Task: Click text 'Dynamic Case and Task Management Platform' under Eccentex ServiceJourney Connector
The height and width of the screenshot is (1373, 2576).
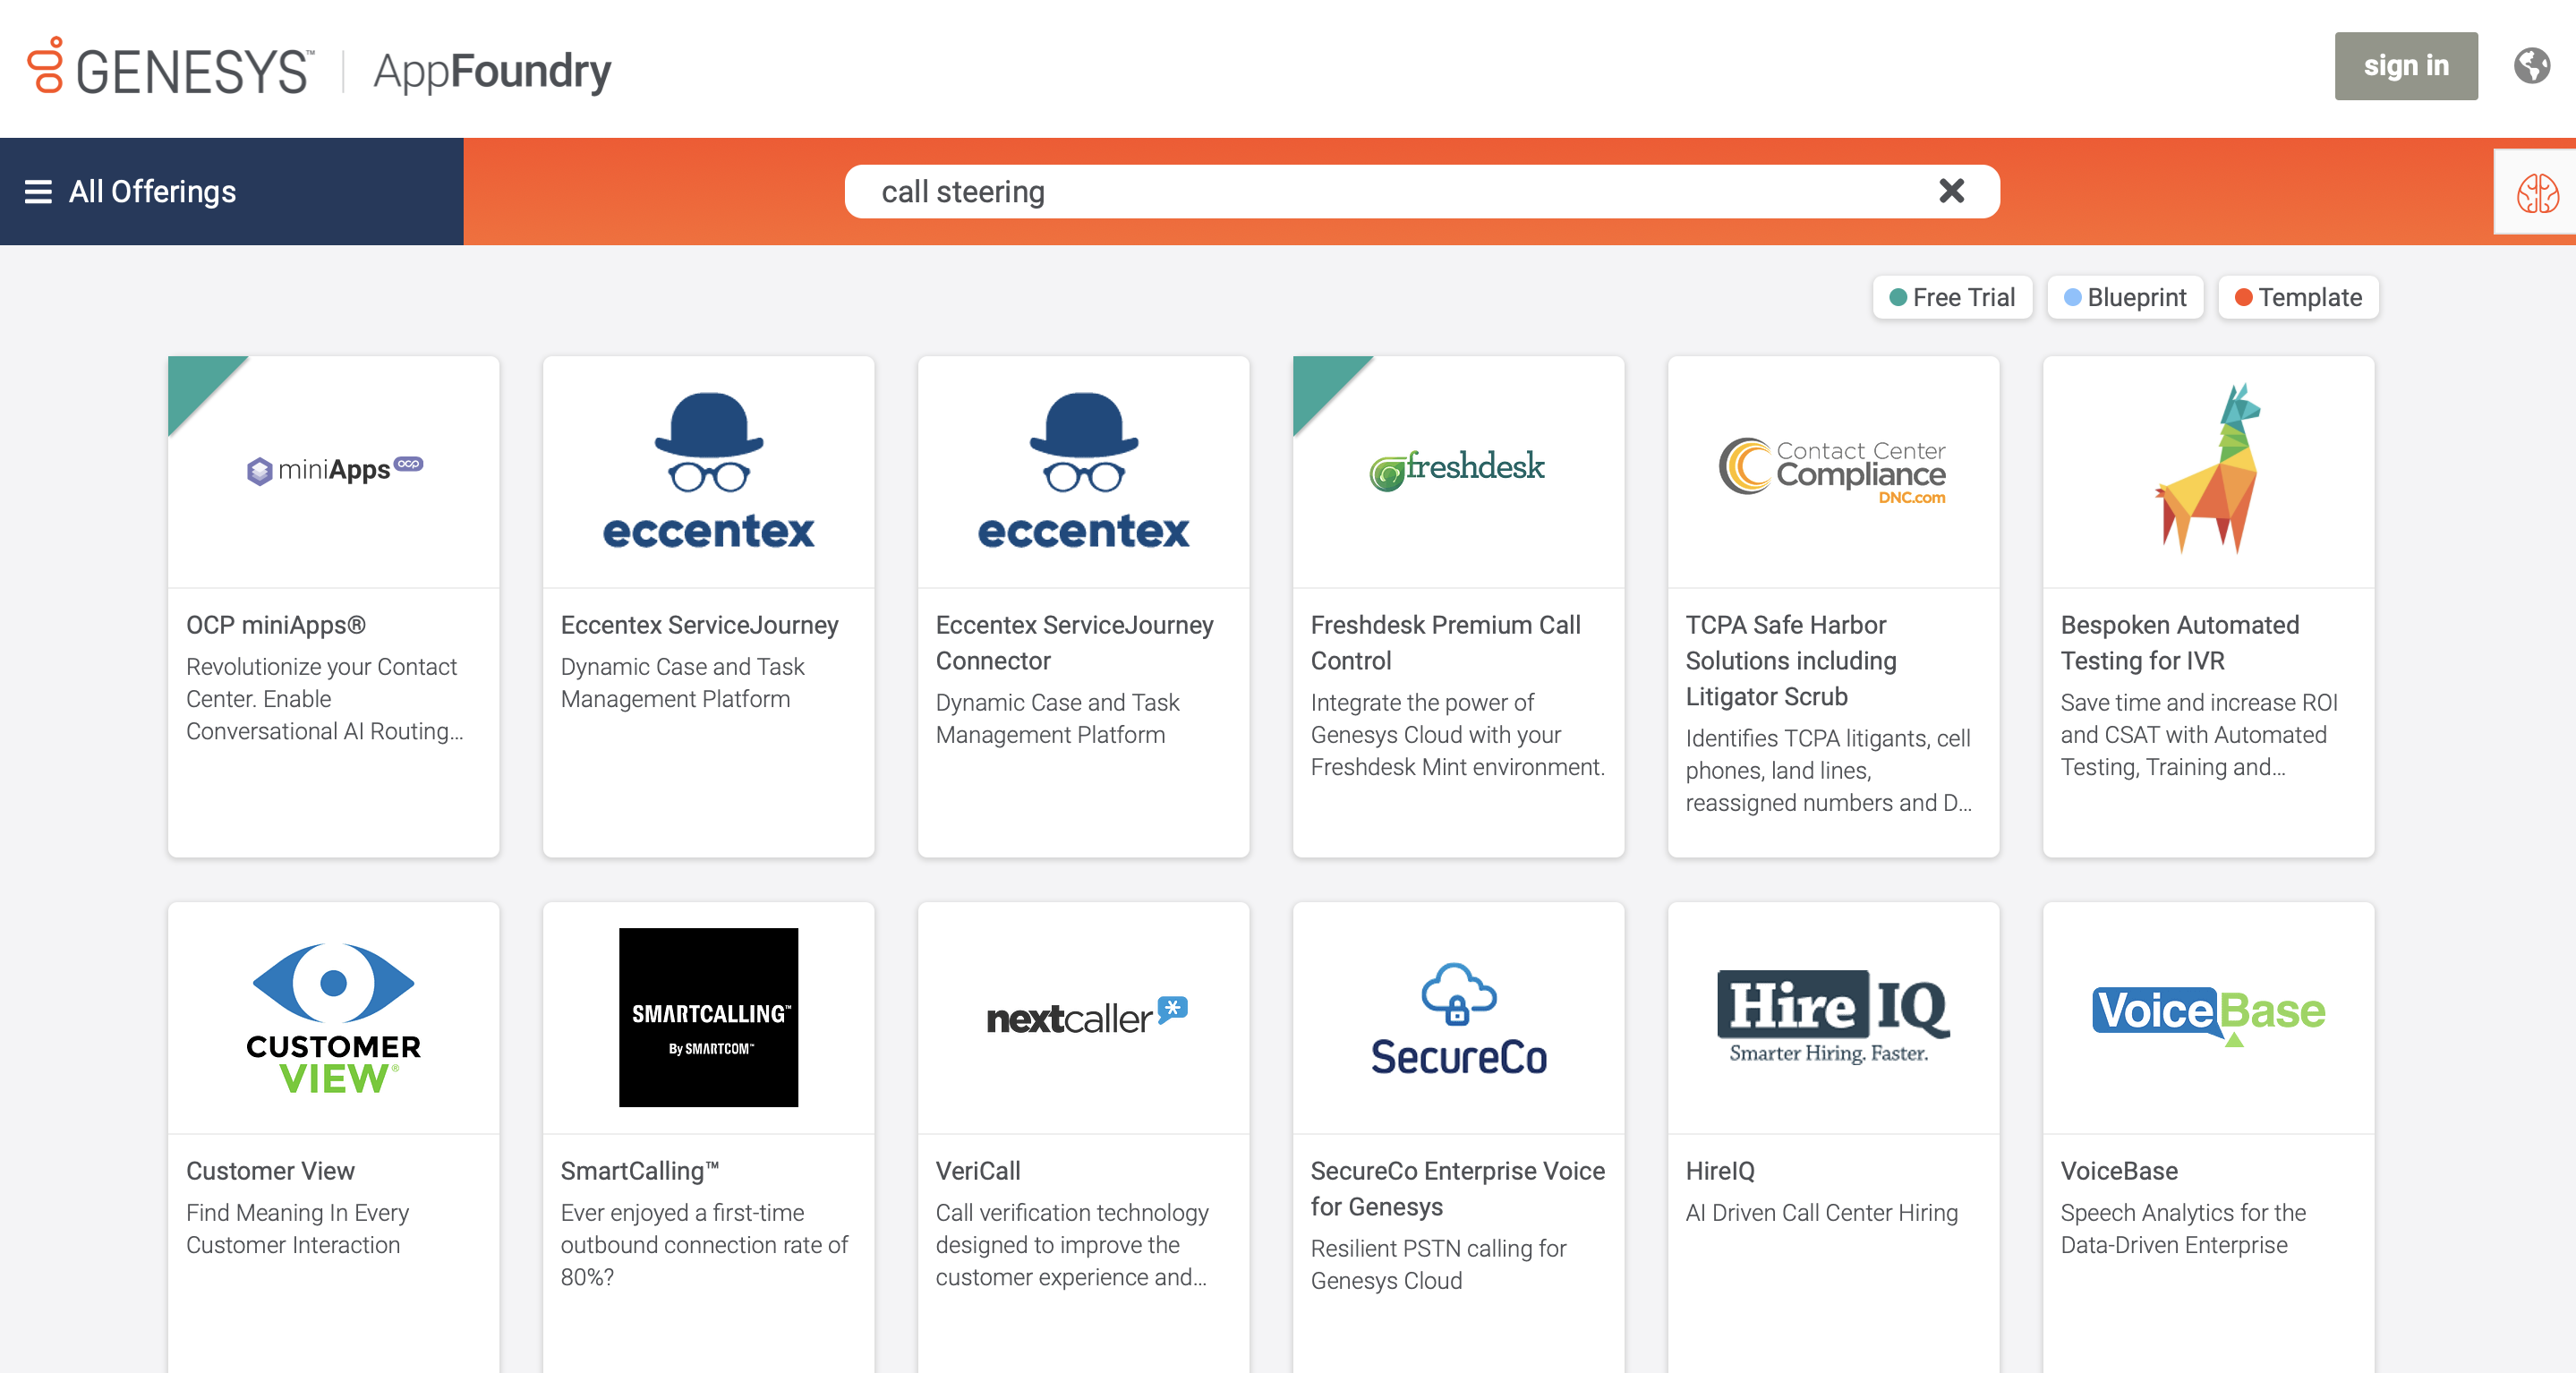Action: [x=1057, y=719]
